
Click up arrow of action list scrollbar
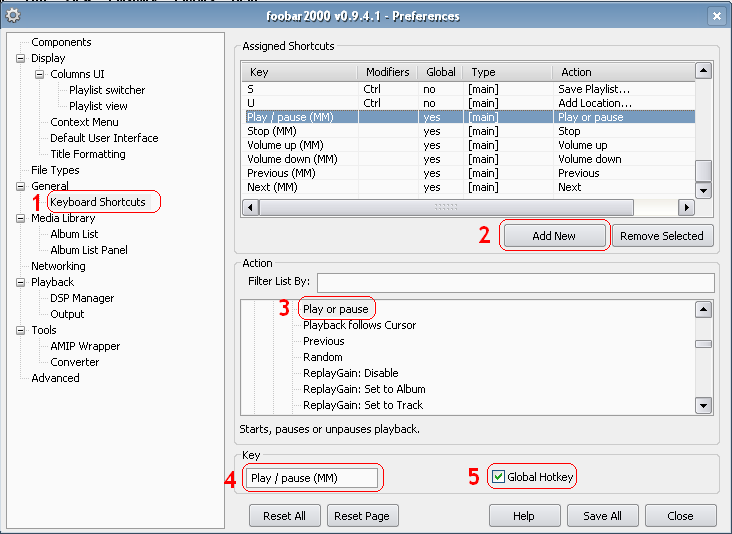(704, 309)
